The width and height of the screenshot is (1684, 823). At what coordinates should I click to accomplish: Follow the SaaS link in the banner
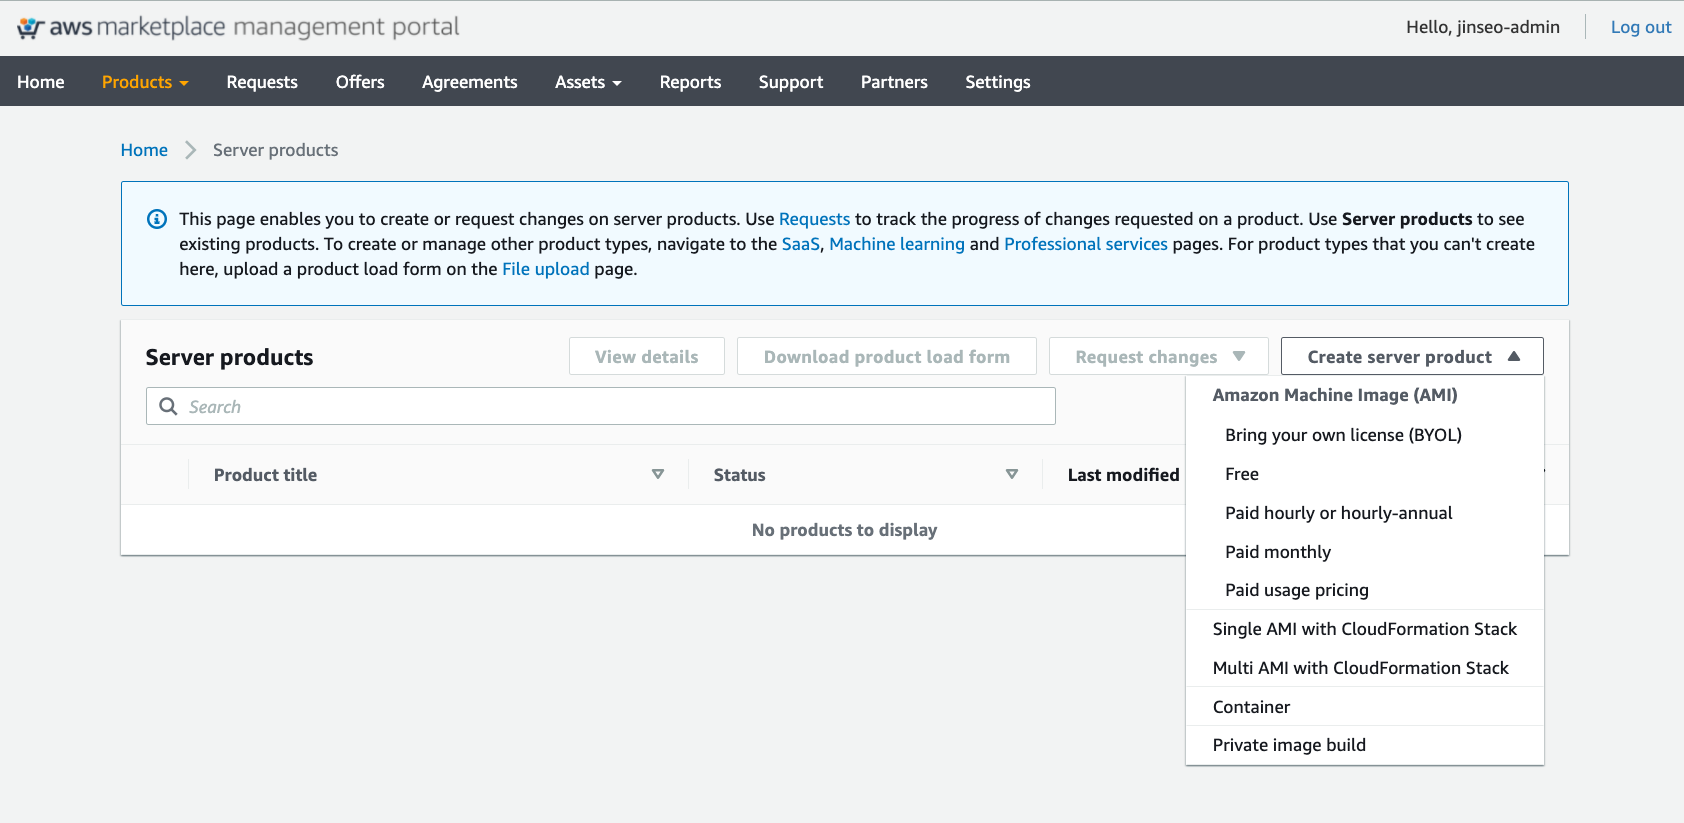click(x=800, y=244)
